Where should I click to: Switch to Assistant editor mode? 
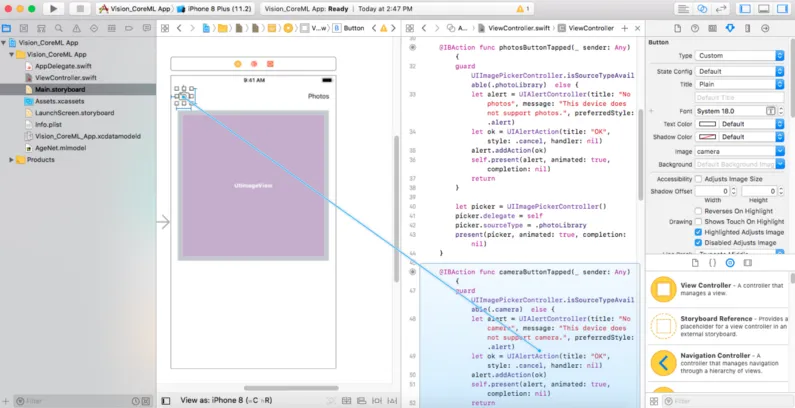(702, 9)
